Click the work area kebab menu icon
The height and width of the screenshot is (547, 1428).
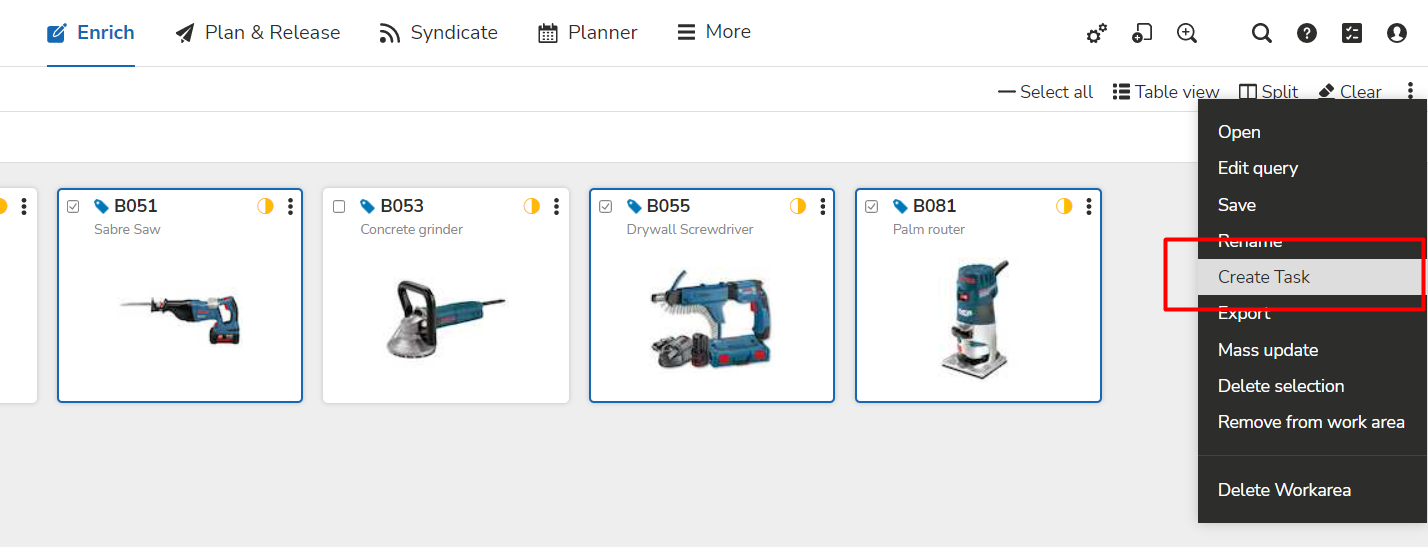click(x=1410, y=91)
